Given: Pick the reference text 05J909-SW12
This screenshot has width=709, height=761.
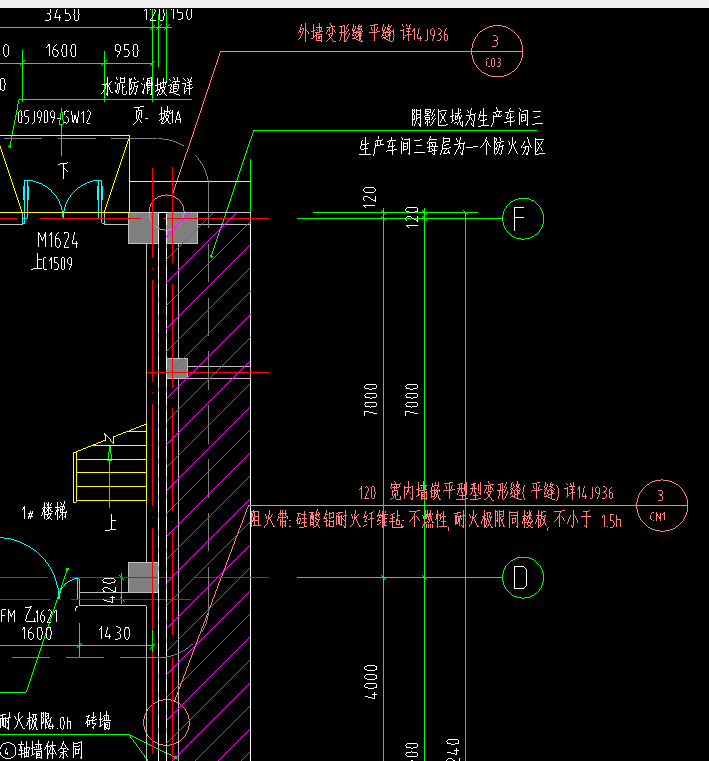Looking at the screenshot, I should click(x=54, y=117).
